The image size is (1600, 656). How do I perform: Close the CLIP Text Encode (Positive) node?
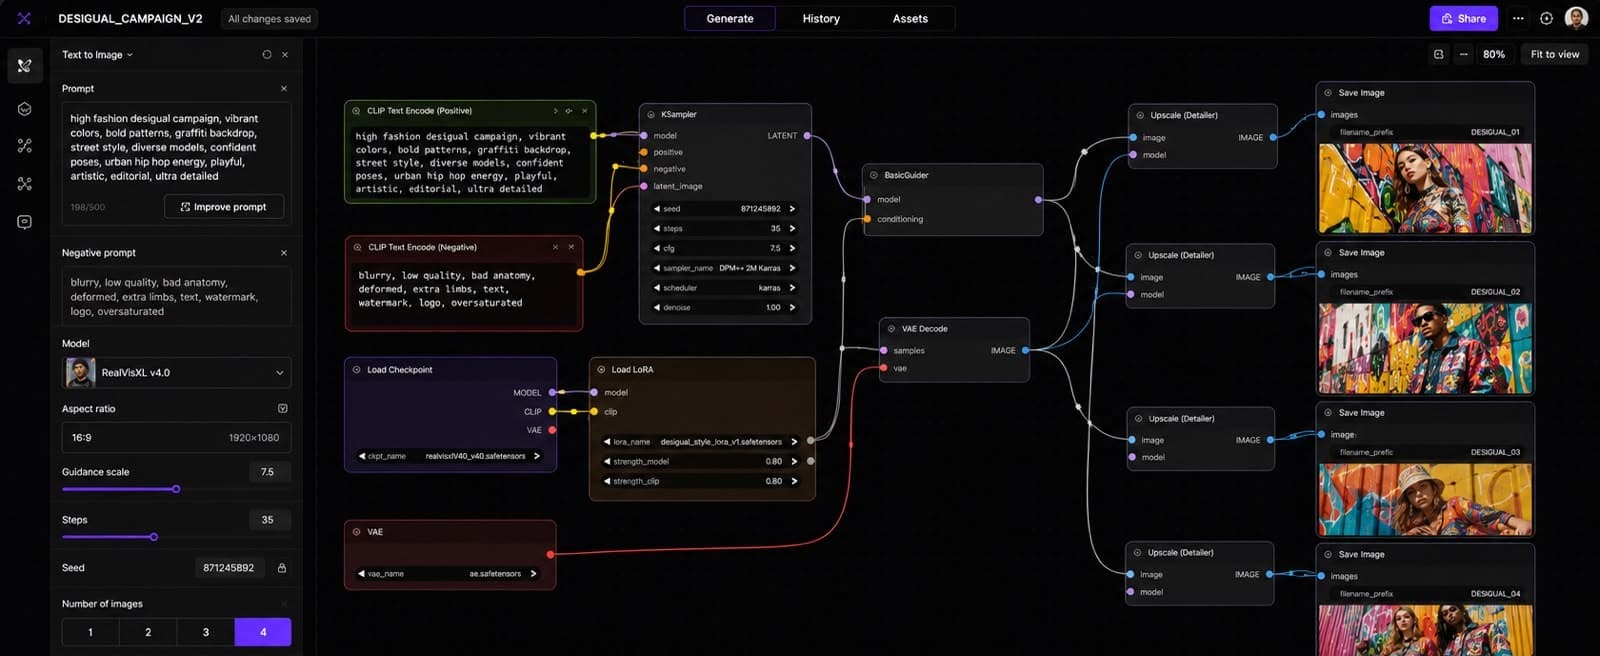(585, 111)
